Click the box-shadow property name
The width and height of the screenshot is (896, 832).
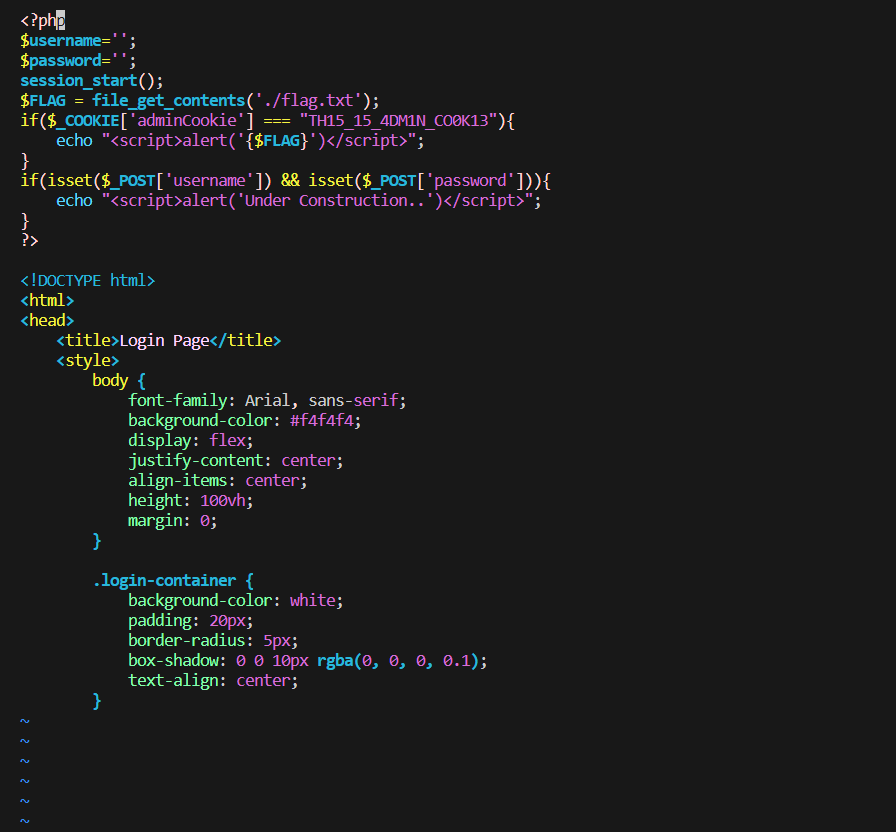(x=173, y=661)
